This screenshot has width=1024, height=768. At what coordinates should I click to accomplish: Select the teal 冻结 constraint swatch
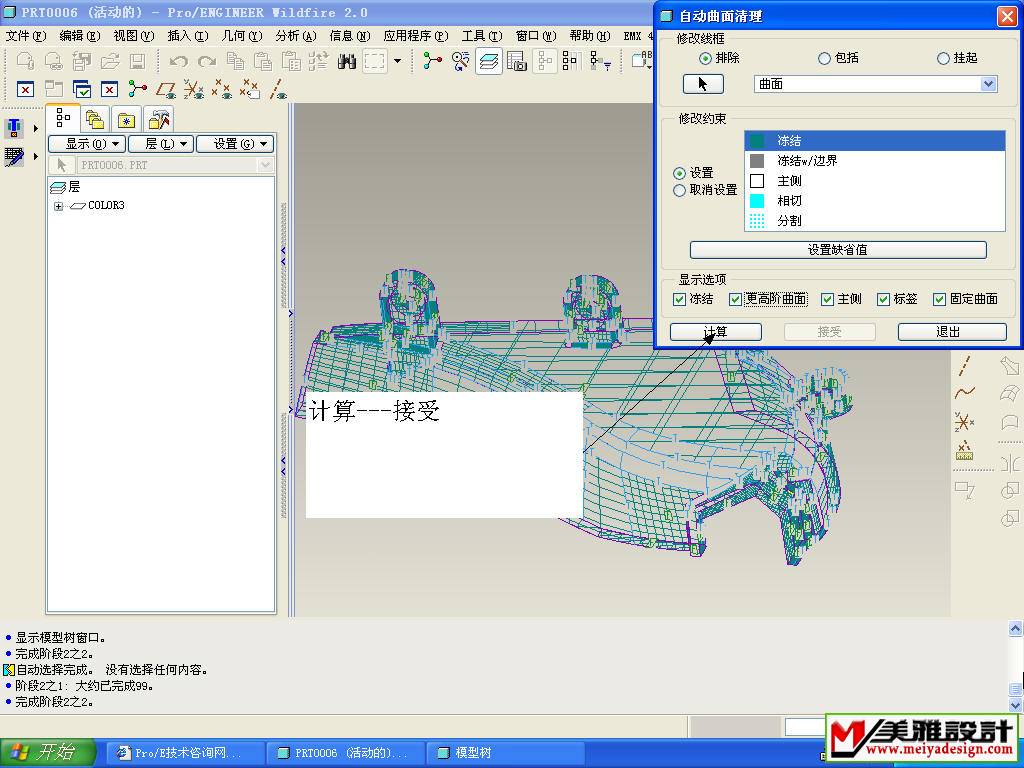coord(757,140)
